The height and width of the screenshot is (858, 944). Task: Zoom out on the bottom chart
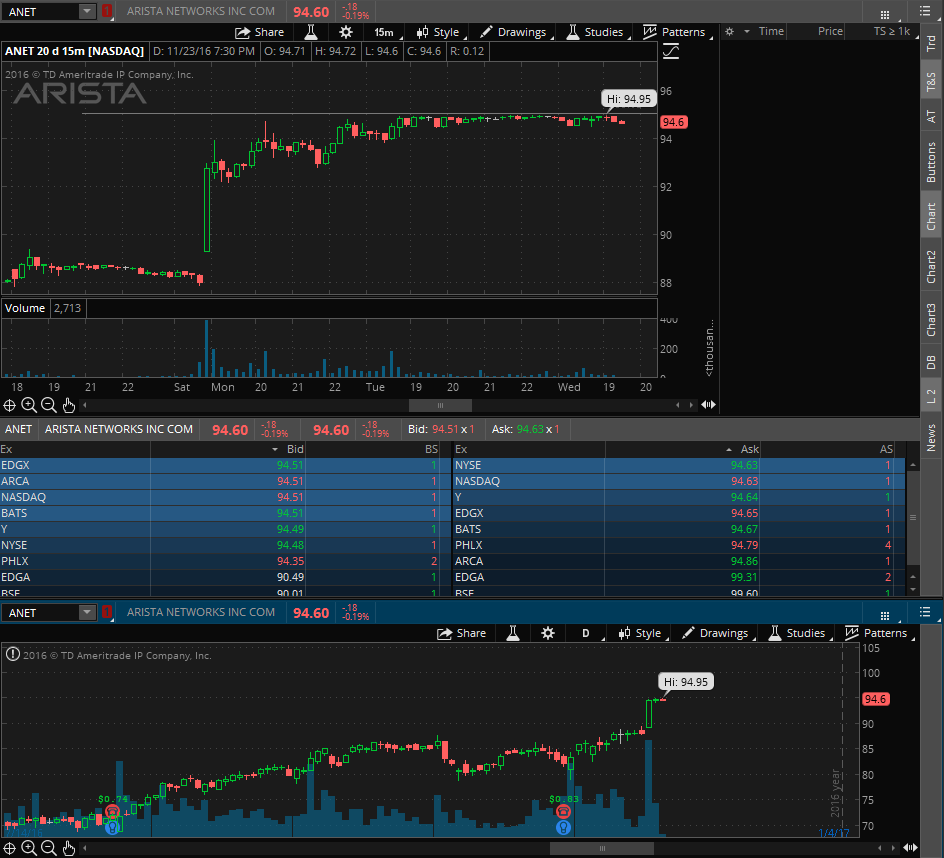[49, 848]
